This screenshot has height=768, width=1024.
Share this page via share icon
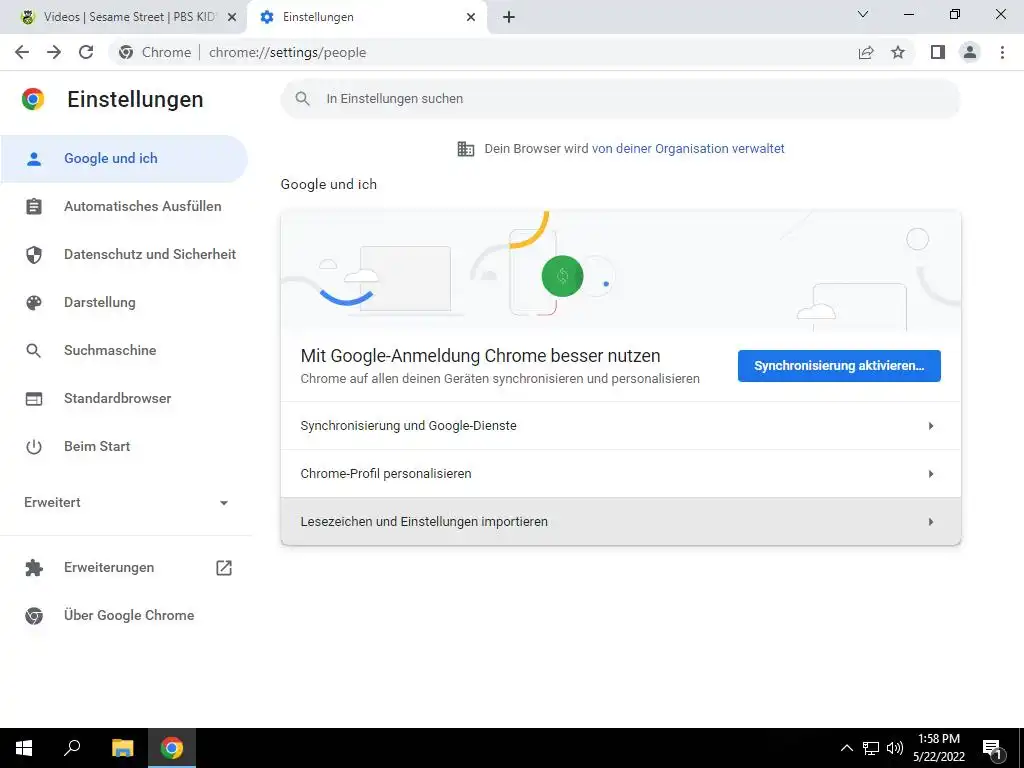866,52
